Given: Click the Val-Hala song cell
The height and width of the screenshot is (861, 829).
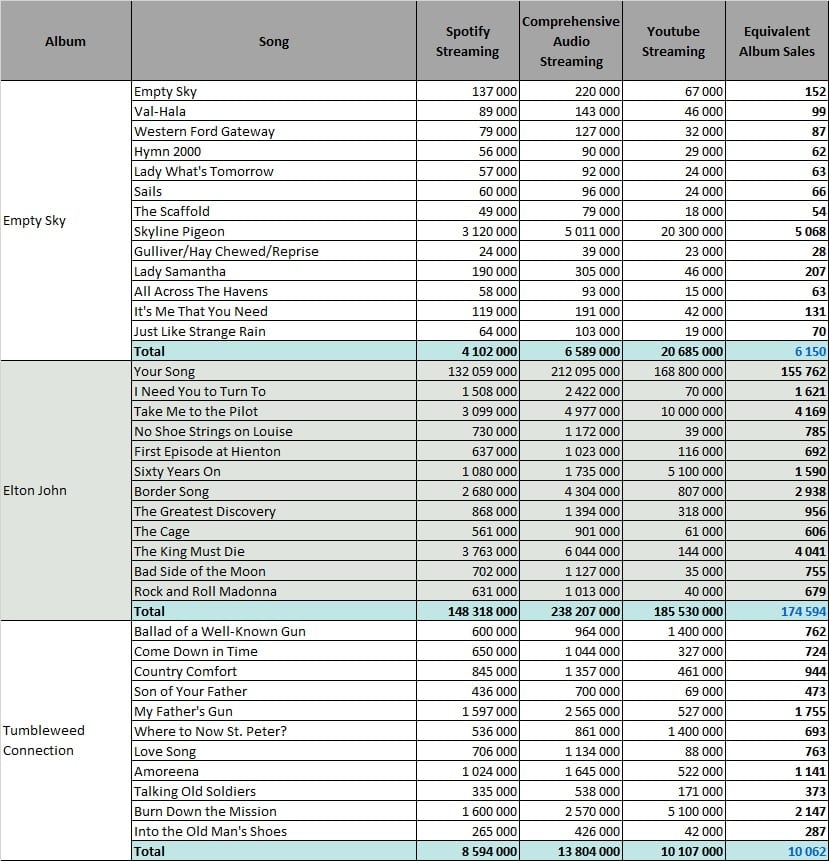Looking at the screenshot, I should [x=273, y=111].
